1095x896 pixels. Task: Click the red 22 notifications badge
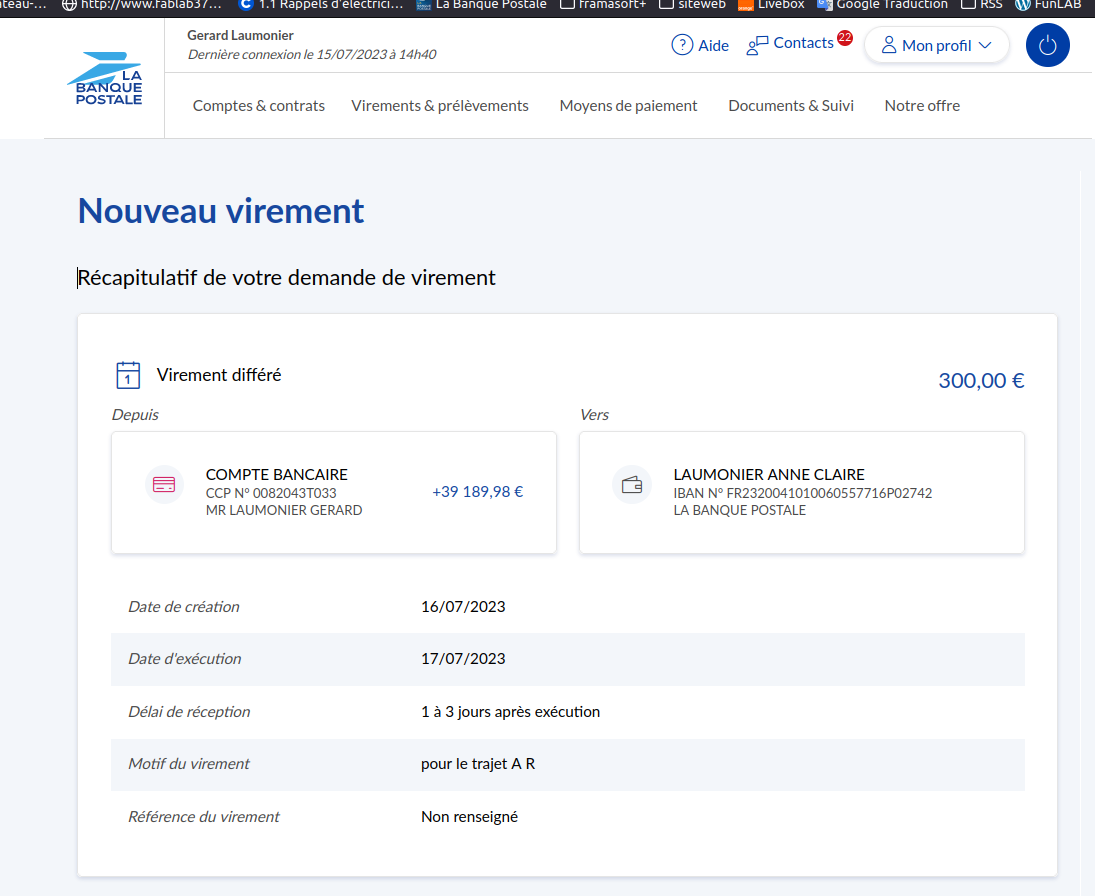click(845, 38)
